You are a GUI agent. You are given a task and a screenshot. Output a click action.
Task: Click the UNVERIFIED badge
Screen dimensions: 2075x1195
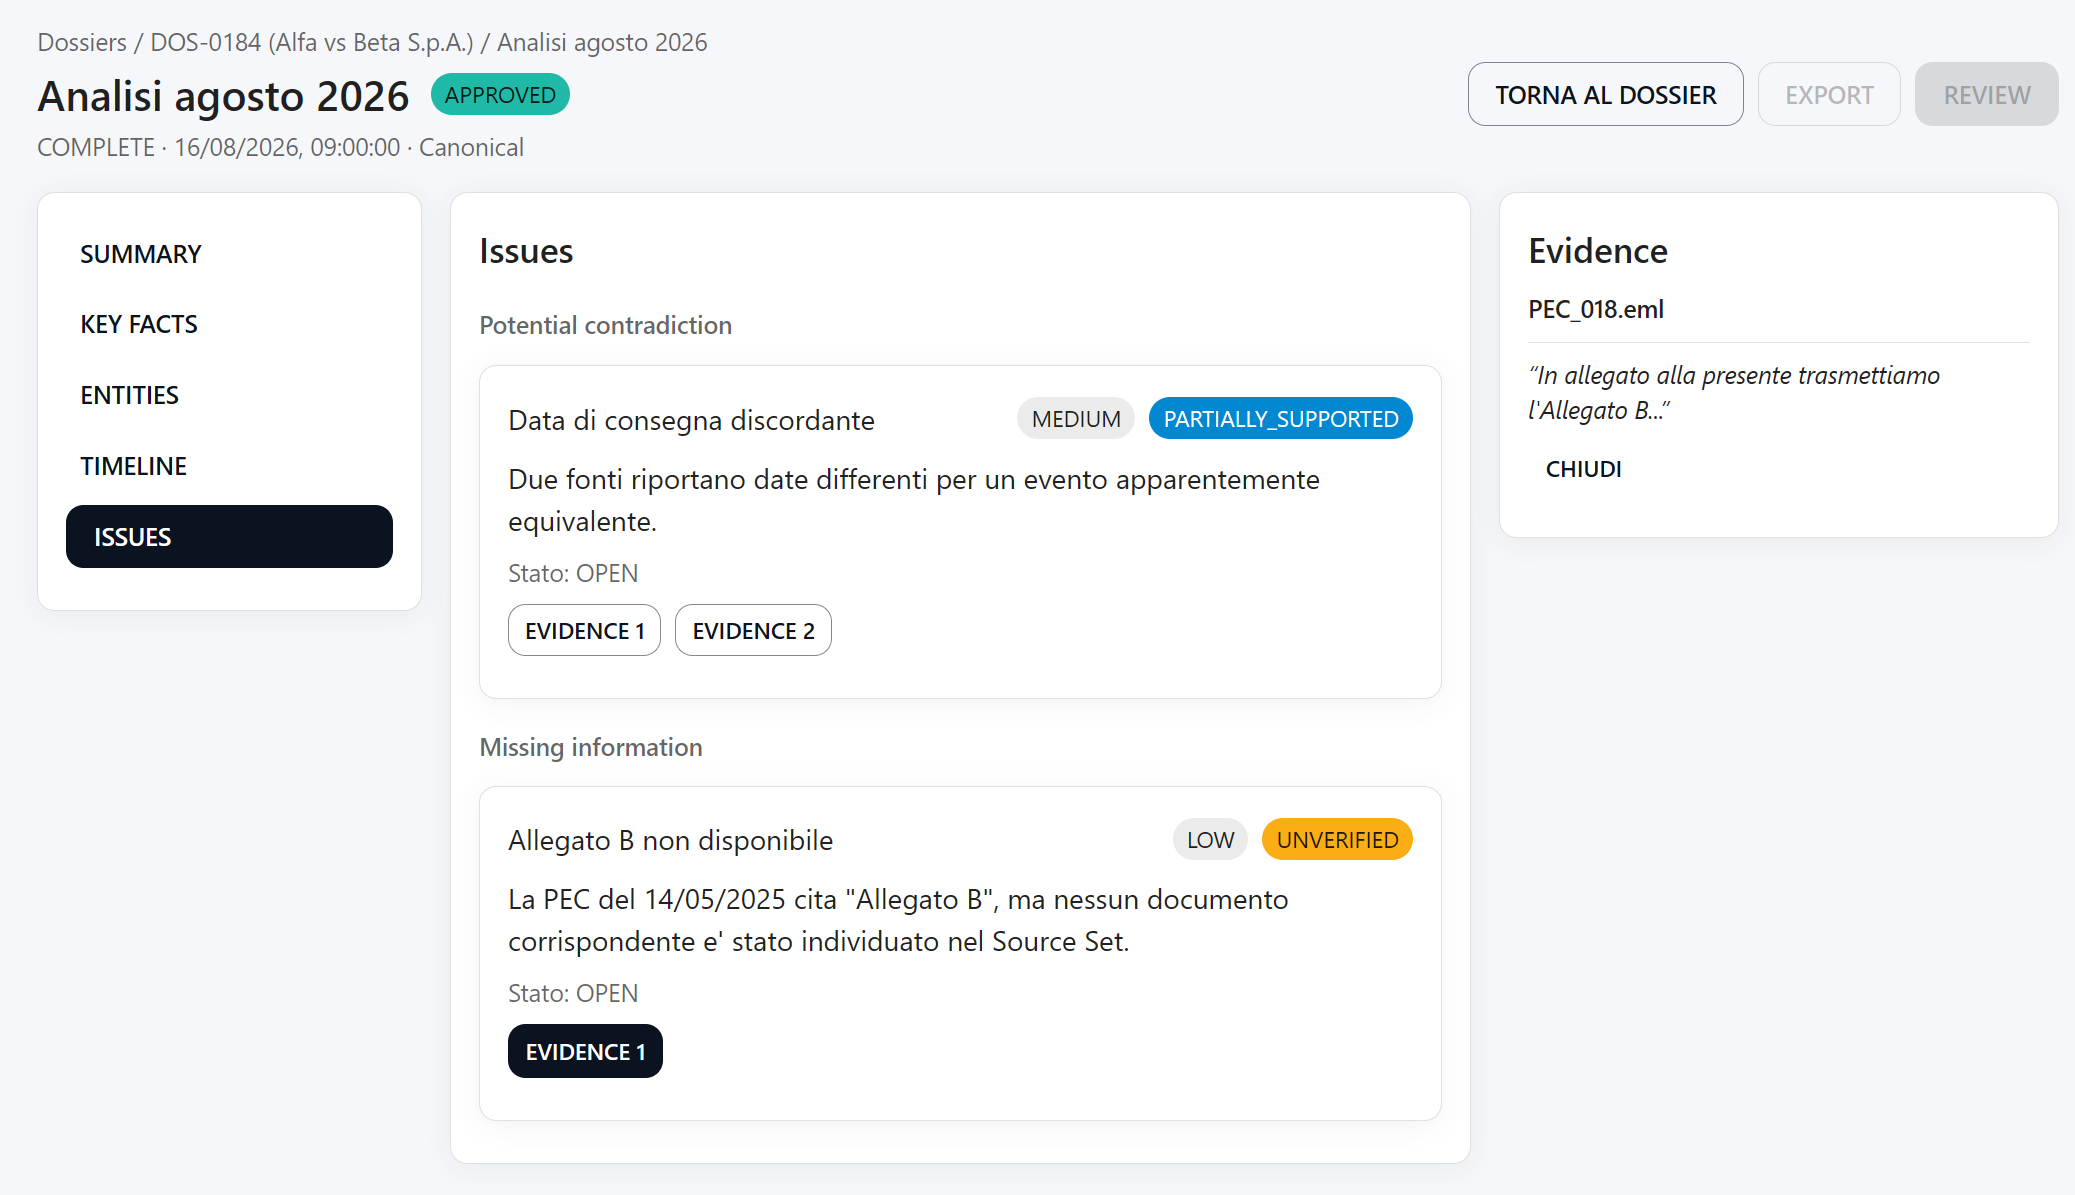point(1337,840)
